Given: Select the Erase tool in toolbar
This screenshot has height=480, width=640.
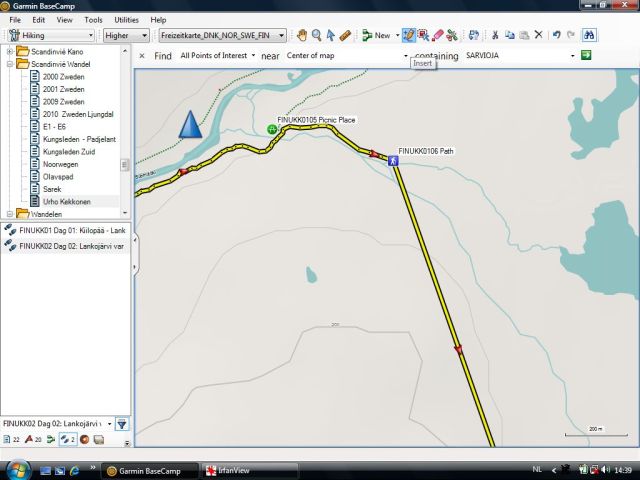Looking at the screenshot, I should point(437,35).
